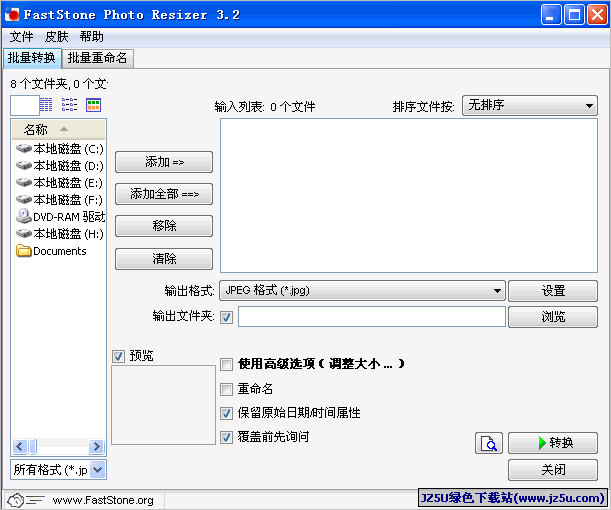Click the 添加全部 ==> button
The image size is (611, 510).
pos(164,194)
